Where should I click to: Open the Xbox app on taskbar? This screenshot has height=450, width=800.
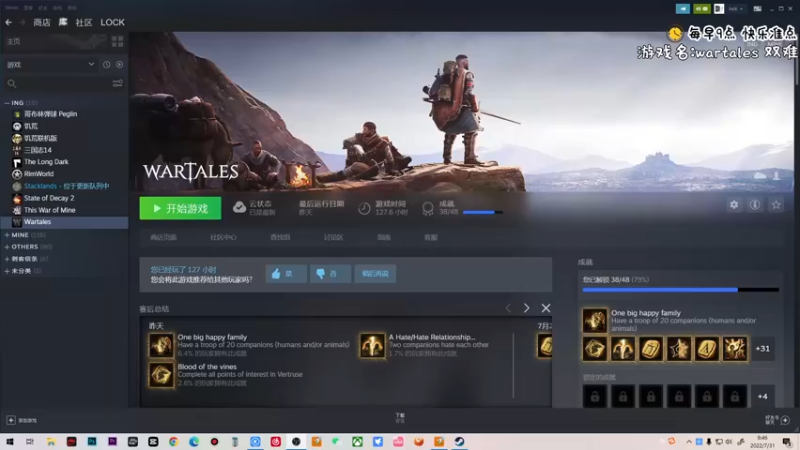(x=357, y=442)
